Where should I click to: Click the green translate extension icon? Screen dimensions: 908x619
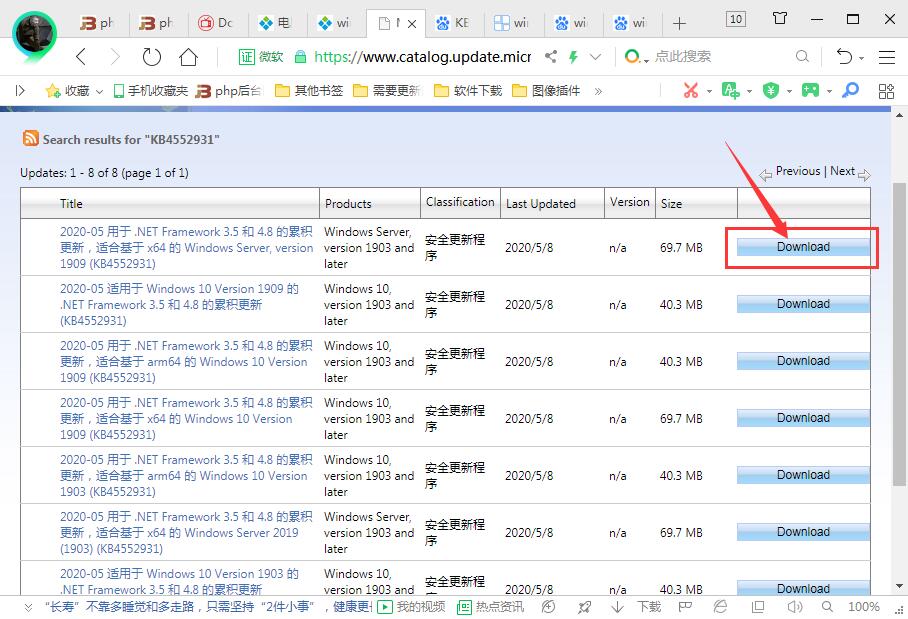click(731, 90)
